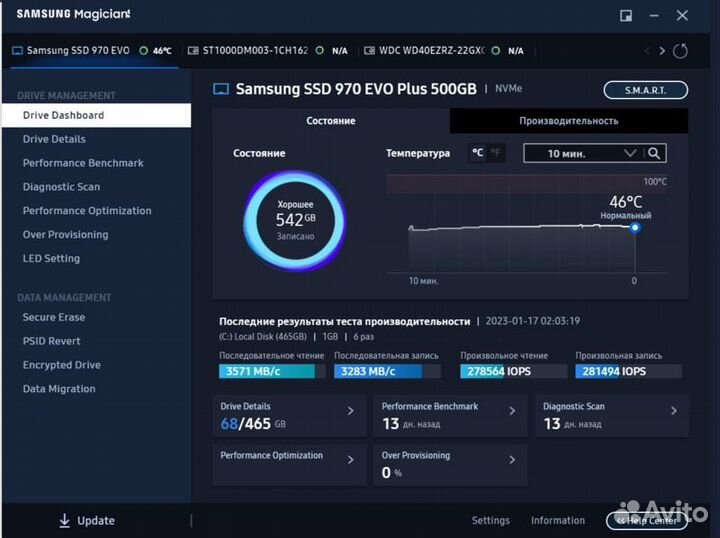This screenshot has height=538, width=720.
Task: Show previous drives with left arrow
Action: [x=647, y=50]
